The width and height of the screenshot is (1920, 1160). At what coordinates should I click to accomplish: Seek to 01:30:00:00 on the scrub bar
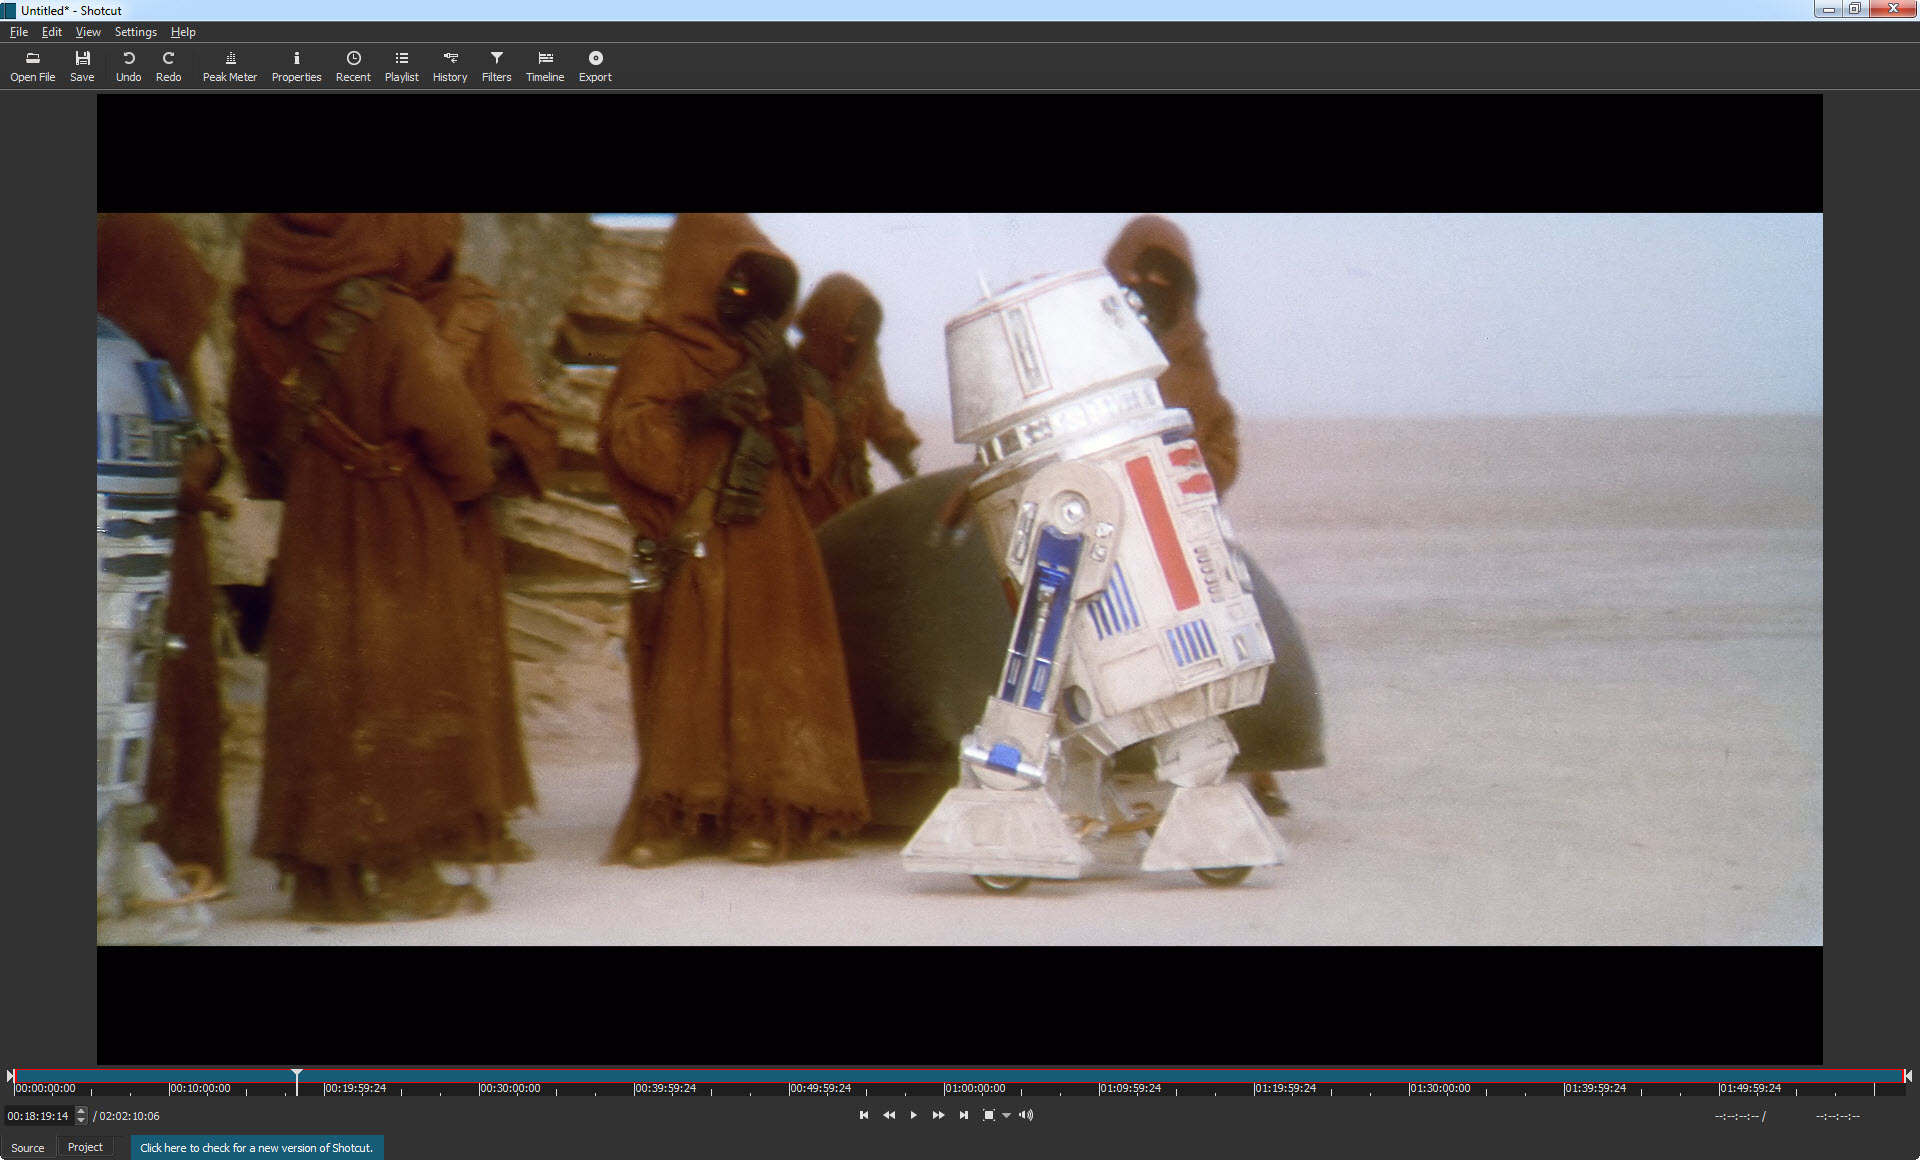(1440, 1088)
